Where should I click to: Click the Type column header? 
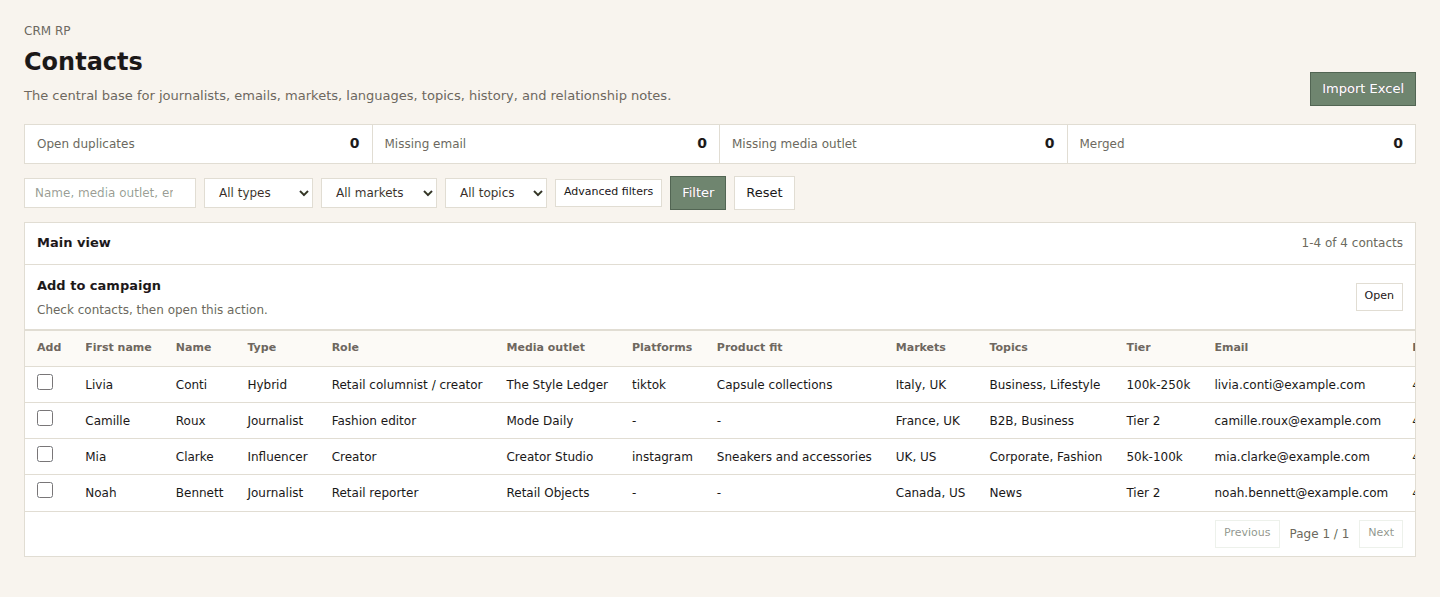tap(262, 348)
